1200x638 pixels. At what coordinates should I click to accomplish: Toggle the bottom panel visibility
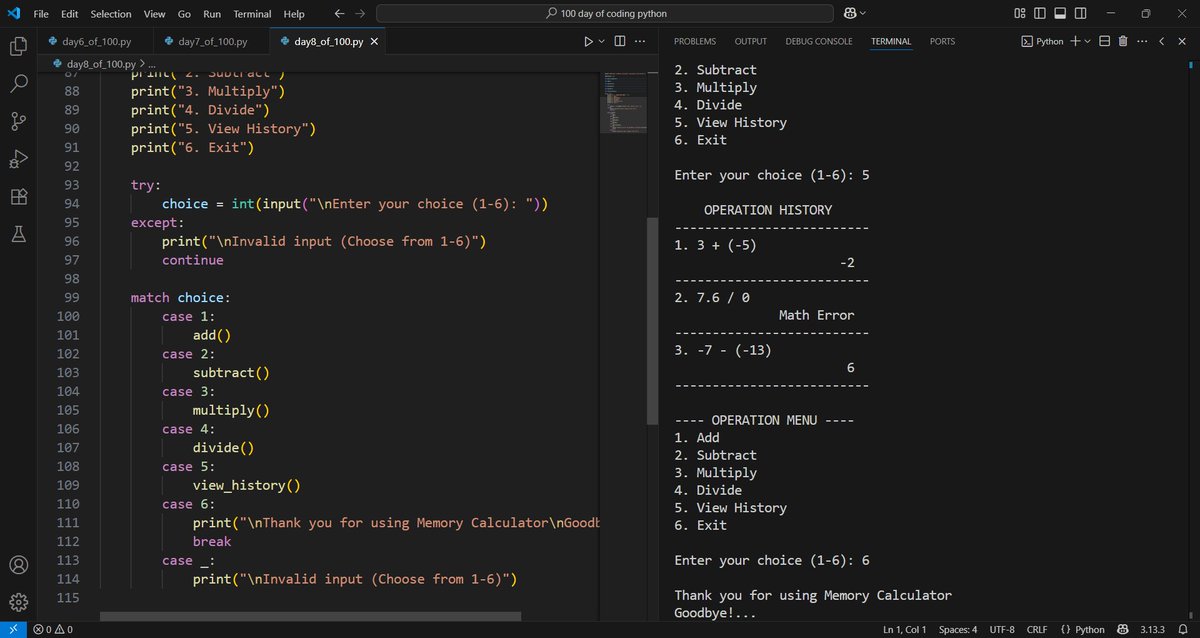1059,13
